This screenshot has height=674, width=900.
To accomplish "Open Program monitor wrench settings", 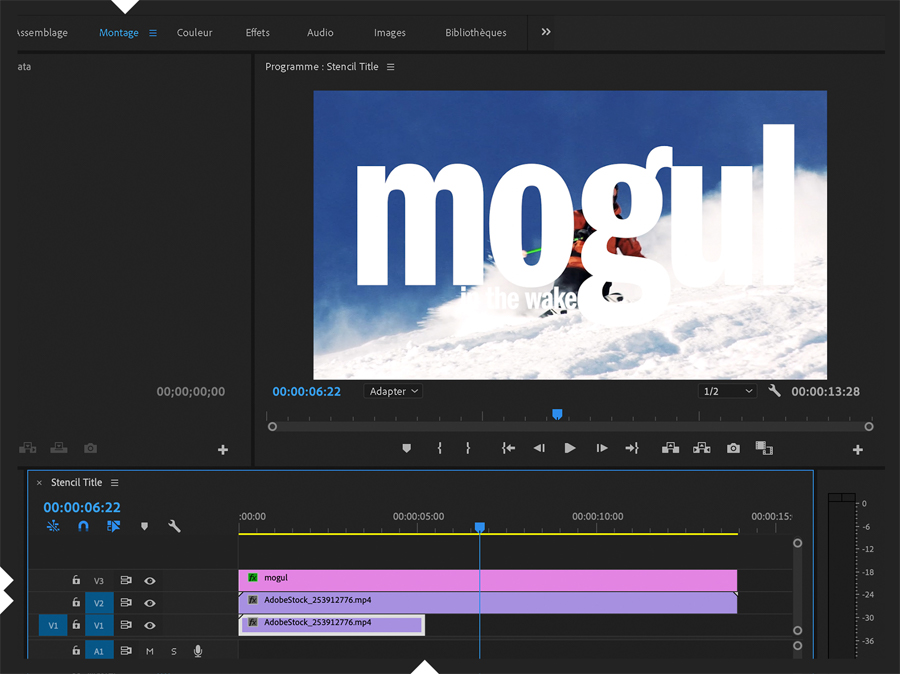I will [774, 391].
